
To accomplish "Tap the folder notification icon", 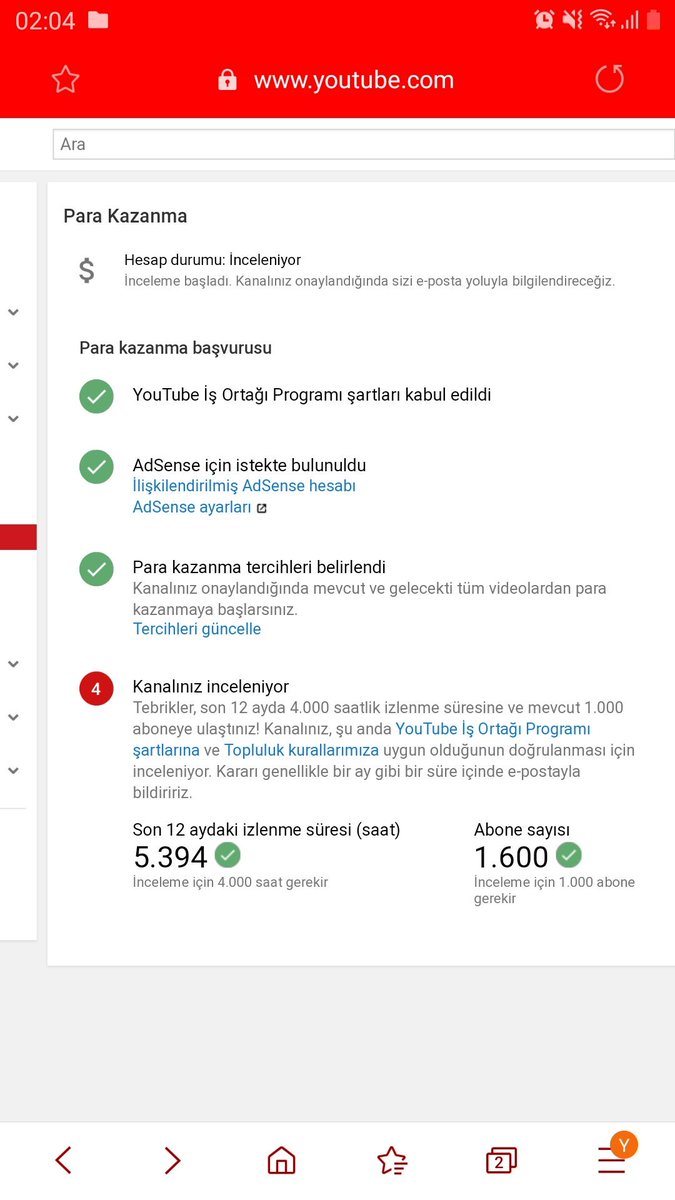I will click(98, 19).
